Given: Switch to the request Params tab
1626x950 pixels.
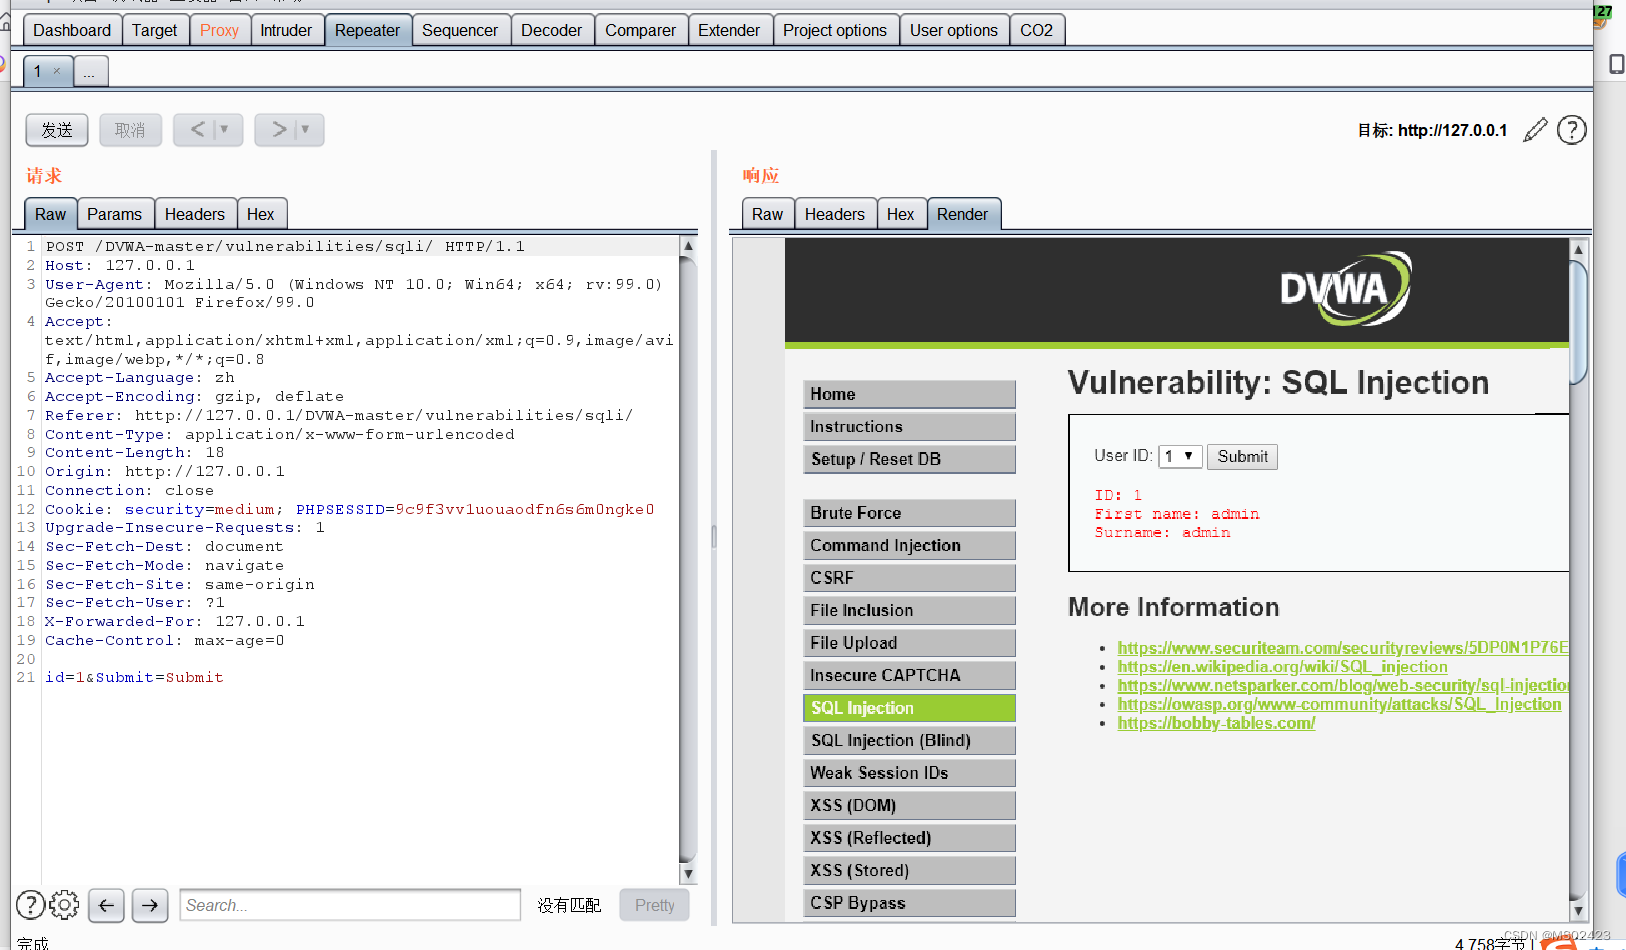Looking at the screenshot, I should [114, 214].
